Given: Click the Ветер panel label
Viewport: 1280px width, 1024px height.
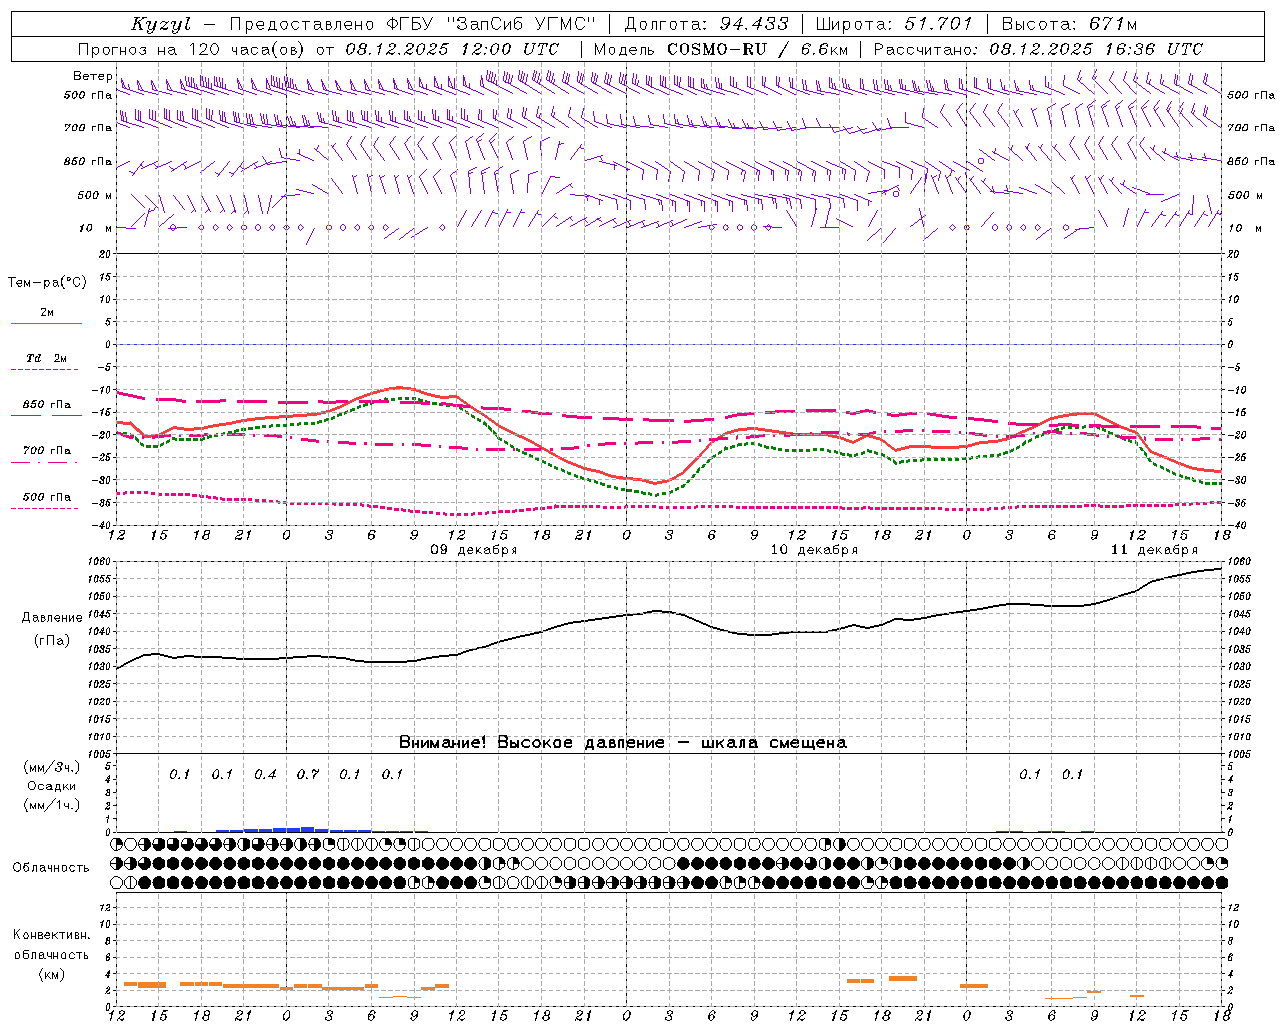Looking at the screenshot, I should tap(92, 76).
